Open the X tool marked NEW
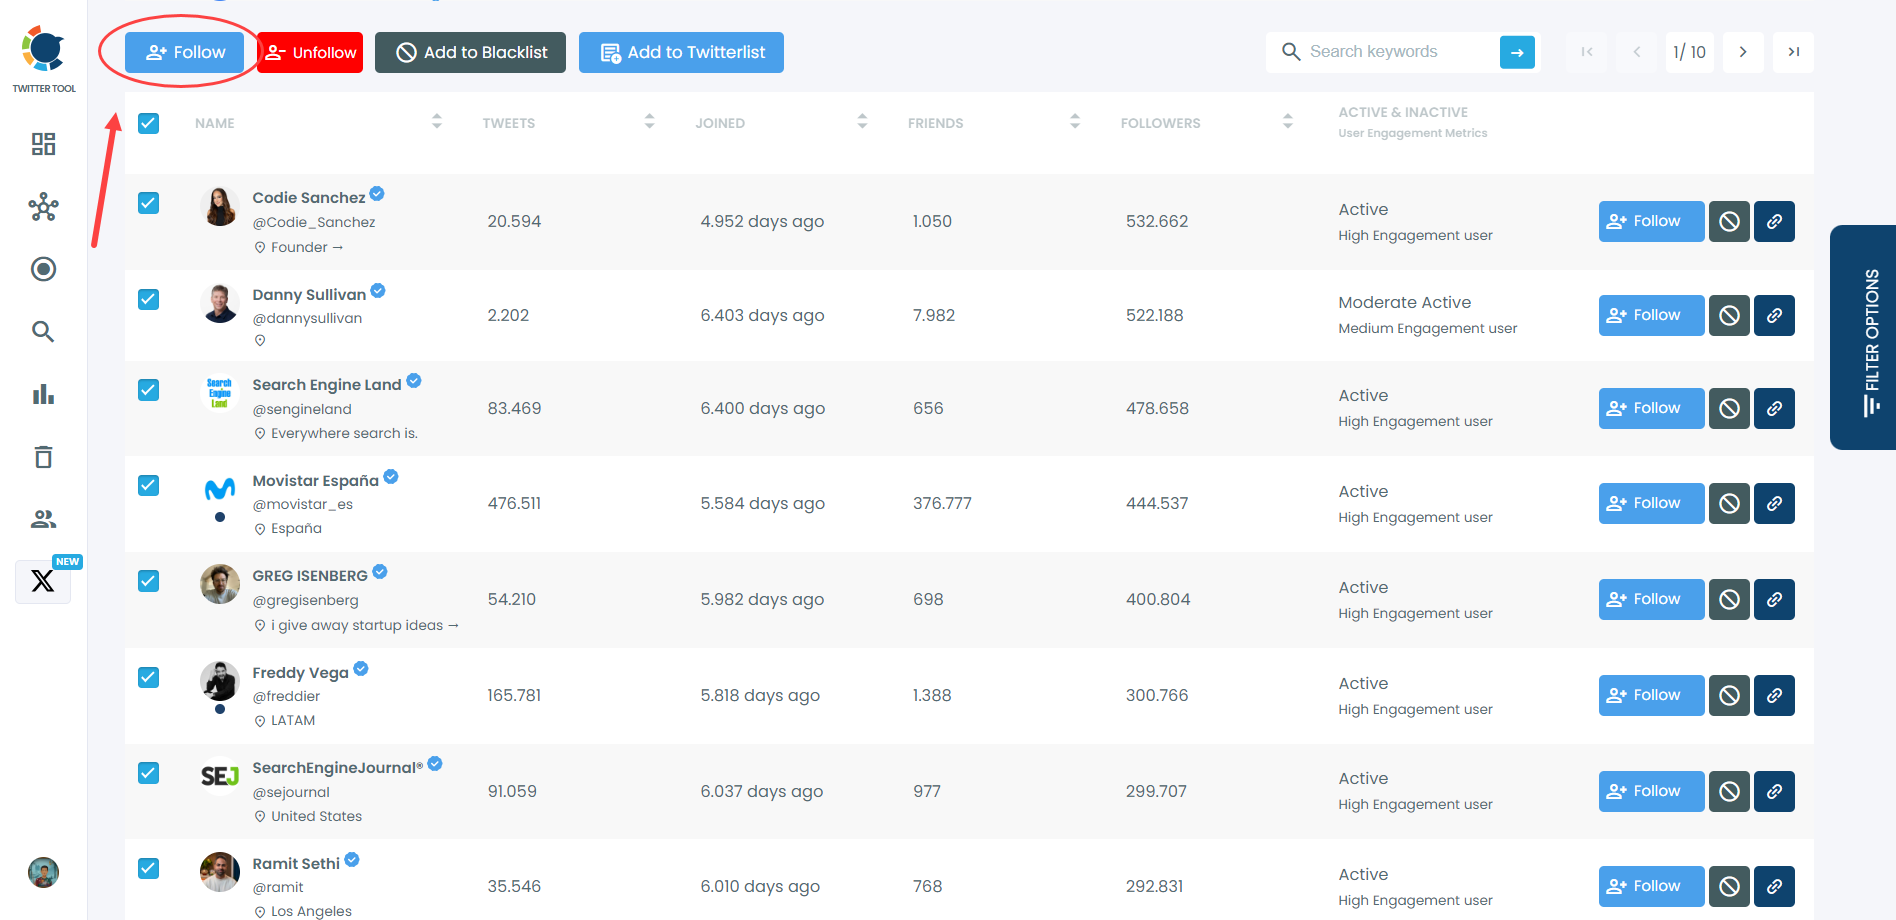This screenshot has width=1896, height=920. point(43,581)
